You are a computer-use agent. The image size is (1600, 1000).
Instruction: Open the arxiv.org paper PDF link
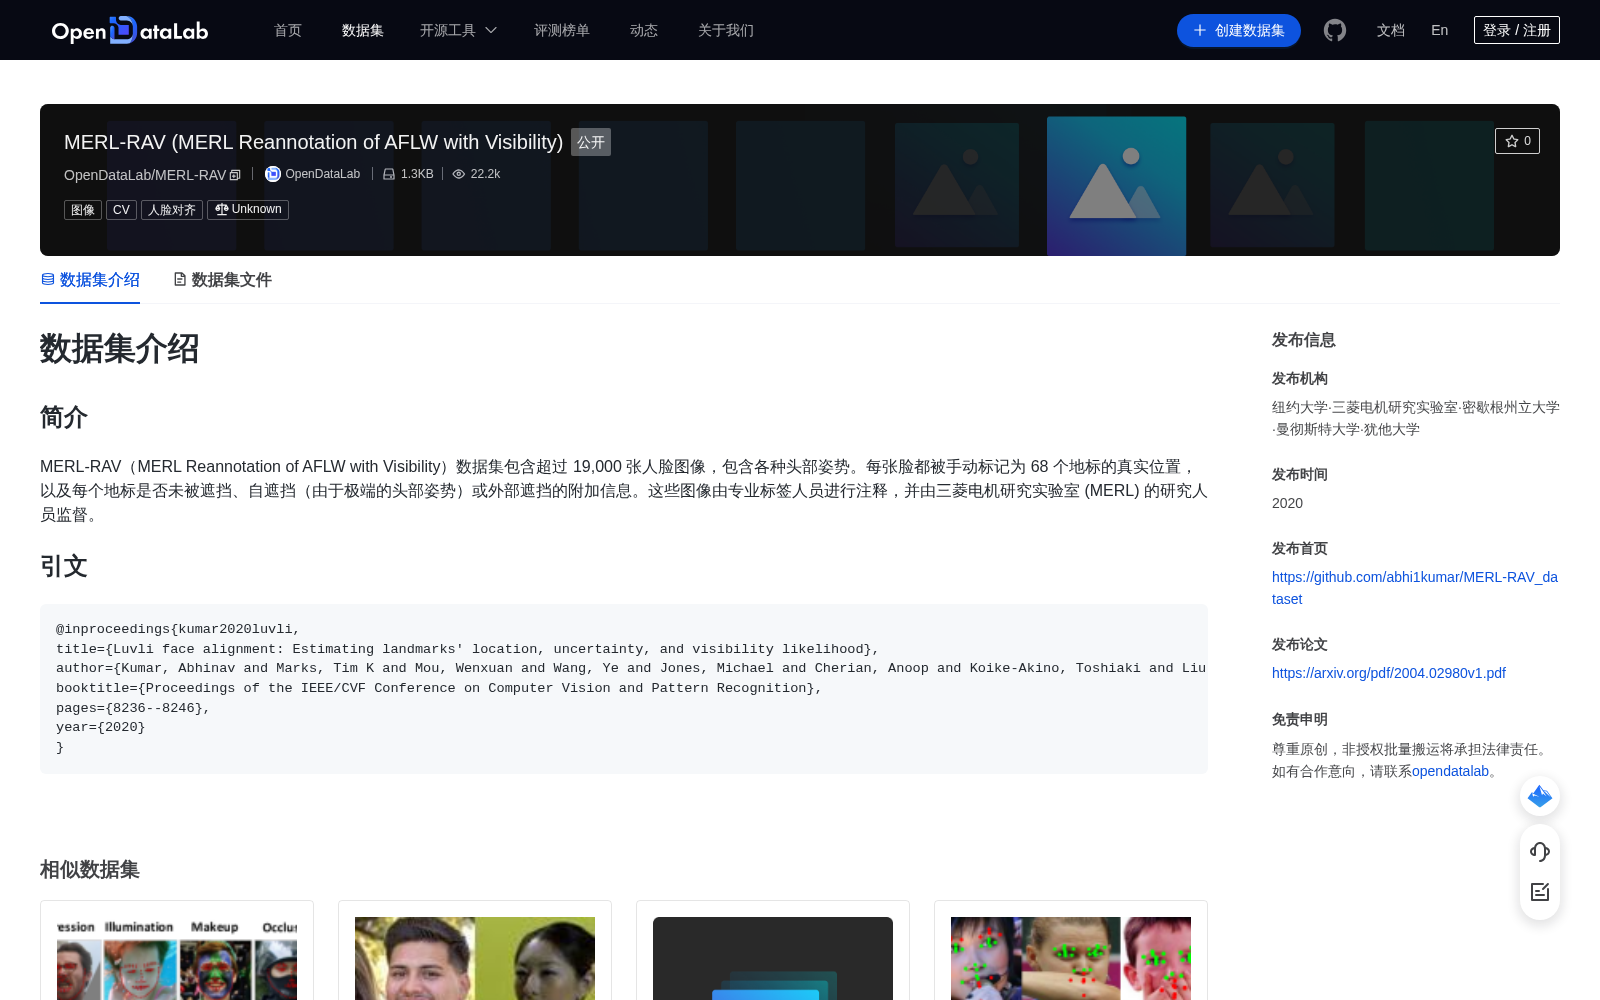pyautogui.click(x=1389, y=673)
